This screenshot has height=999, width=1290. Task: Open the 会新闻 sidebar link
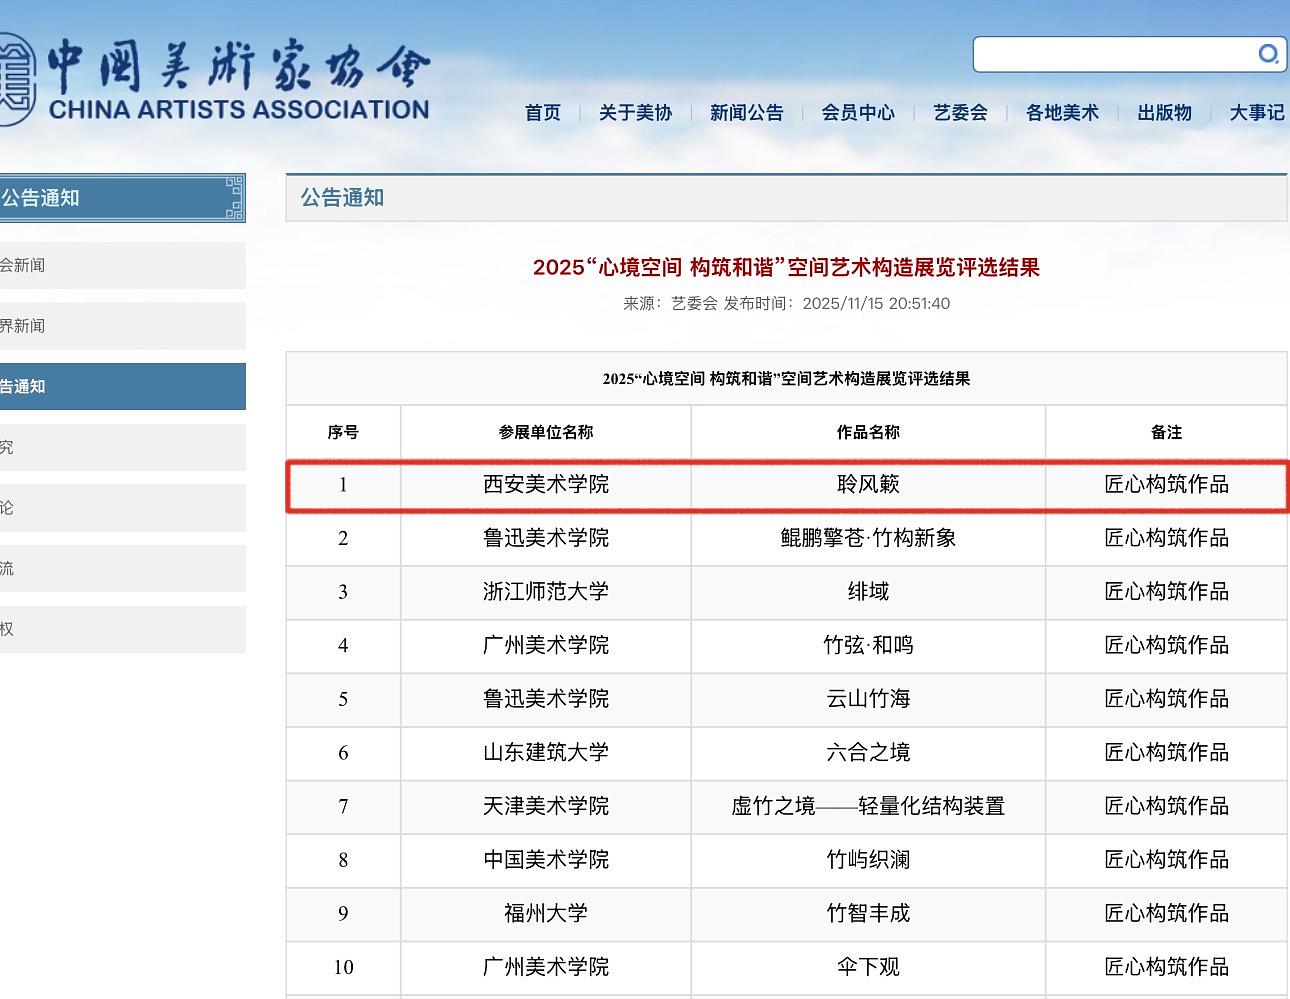pos(120,266)
